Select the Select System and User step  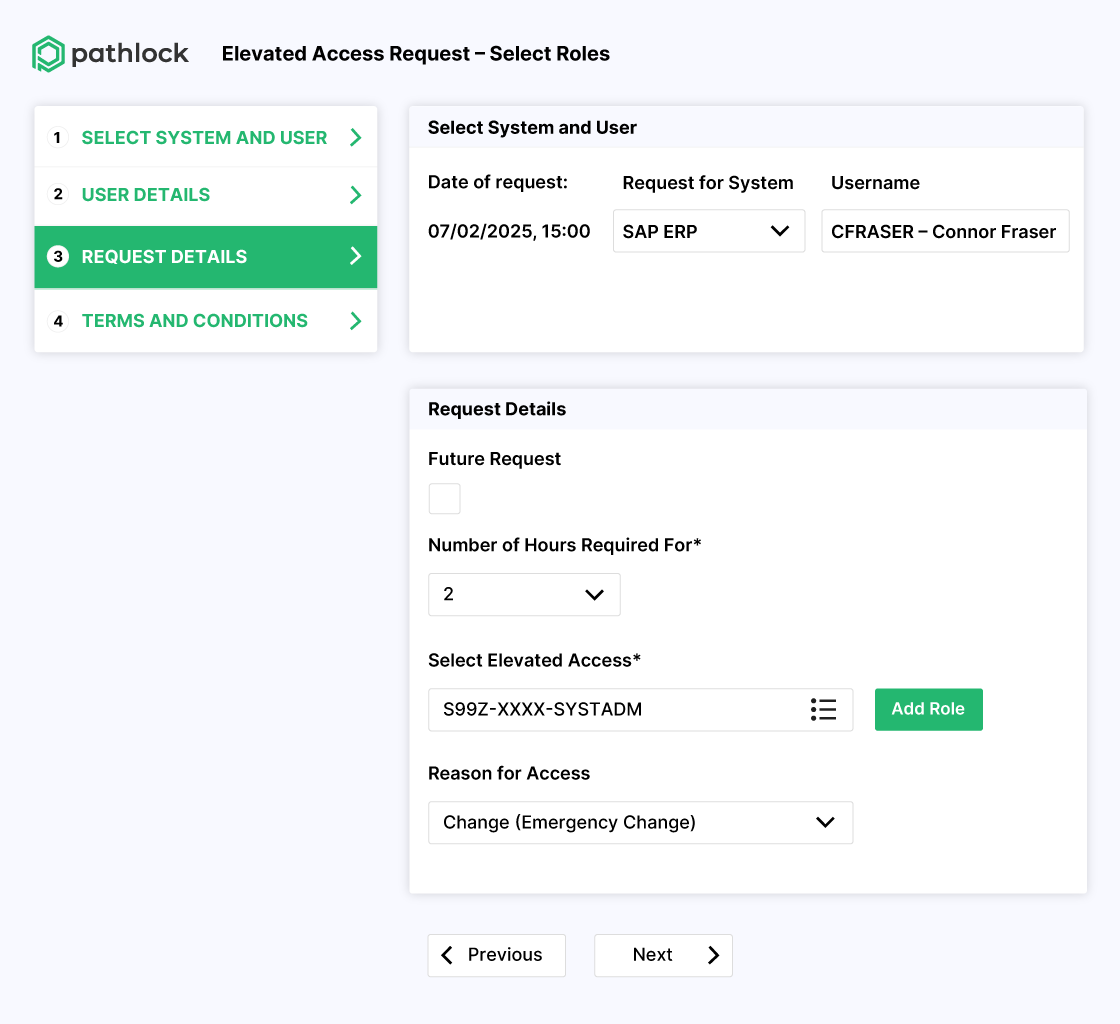pos(204,138)
